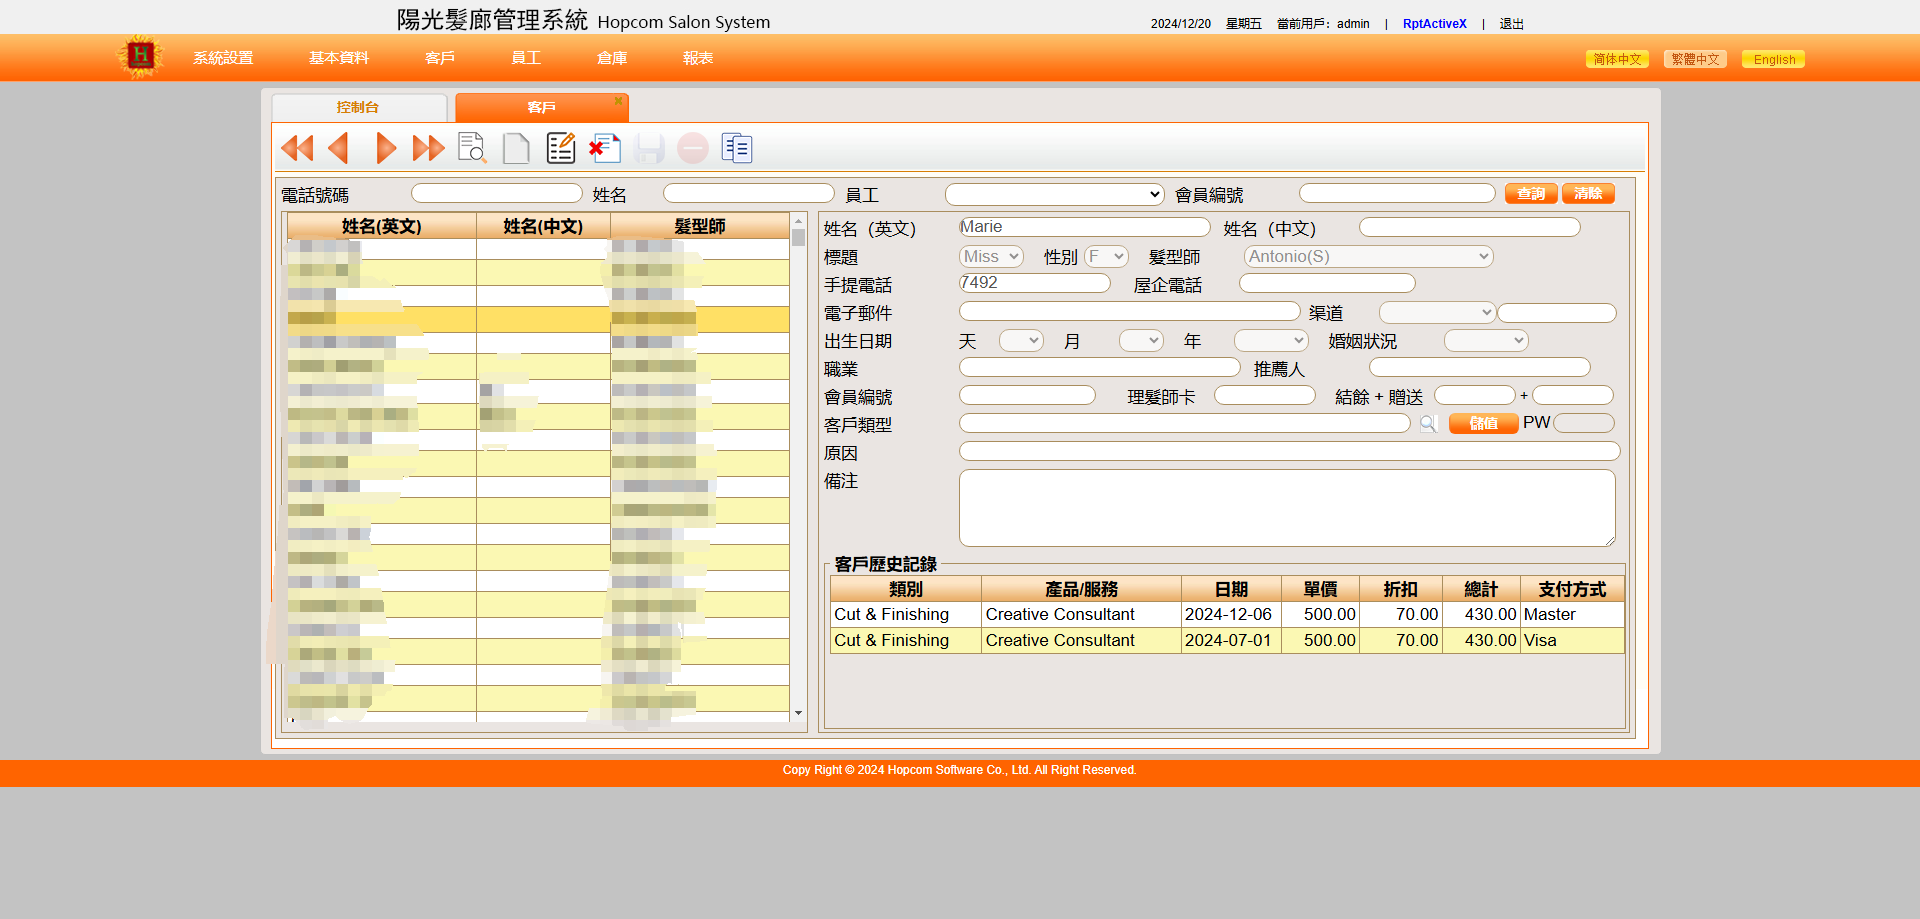1920x919 pixels.
Task: Select the Visa payment history row
Action: pyautogui.click(x=1226, y=641)
